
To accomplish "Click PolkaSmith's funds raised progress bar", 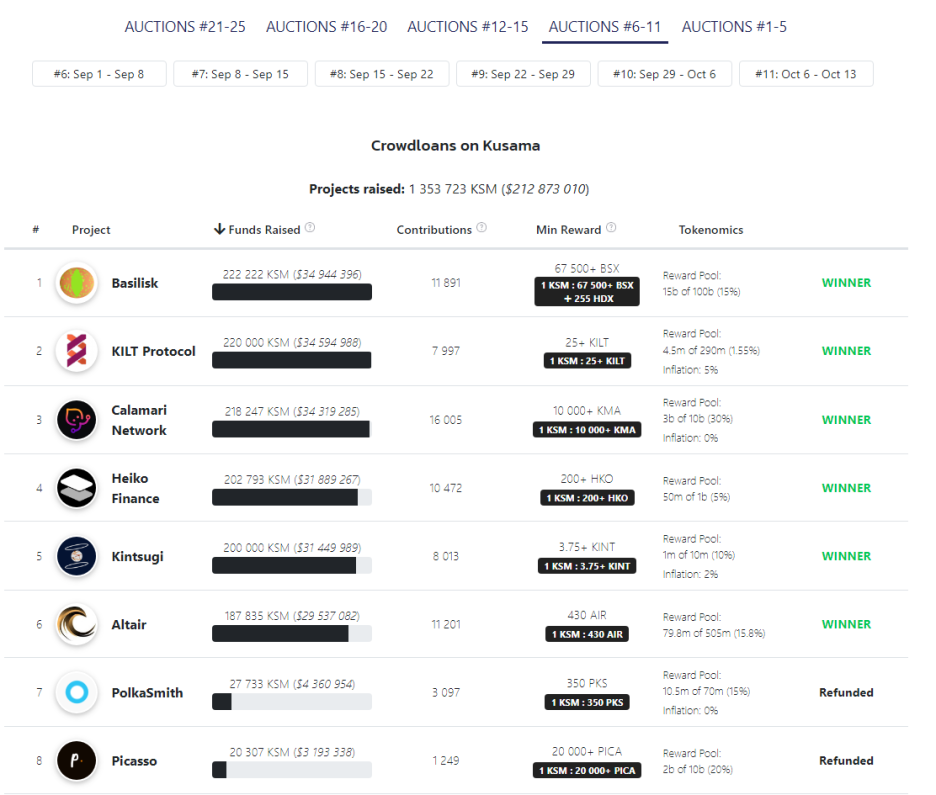I will pos(292,702).
